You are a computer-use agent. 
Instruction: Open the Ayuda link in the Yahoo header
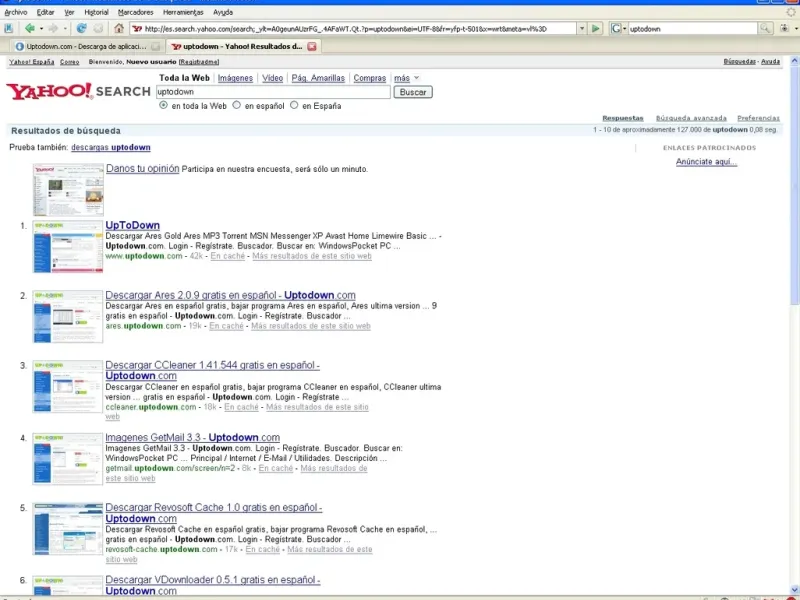[x=770, y=61]
